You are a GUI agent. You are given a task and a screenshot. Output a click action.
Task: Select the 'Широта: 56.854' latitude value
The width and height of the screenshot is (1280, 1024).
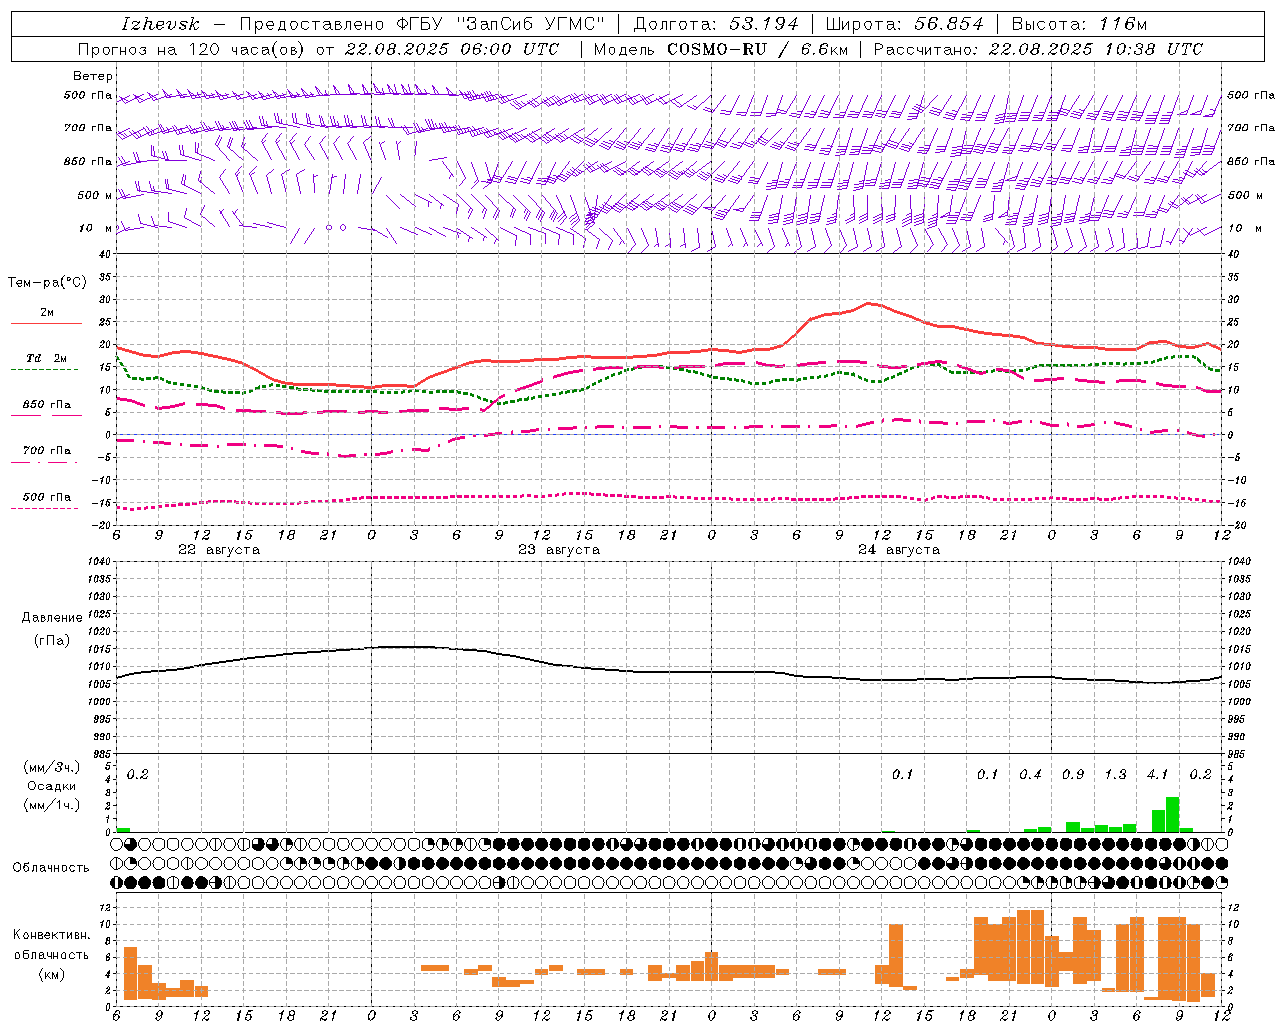(x=904, y=24)
